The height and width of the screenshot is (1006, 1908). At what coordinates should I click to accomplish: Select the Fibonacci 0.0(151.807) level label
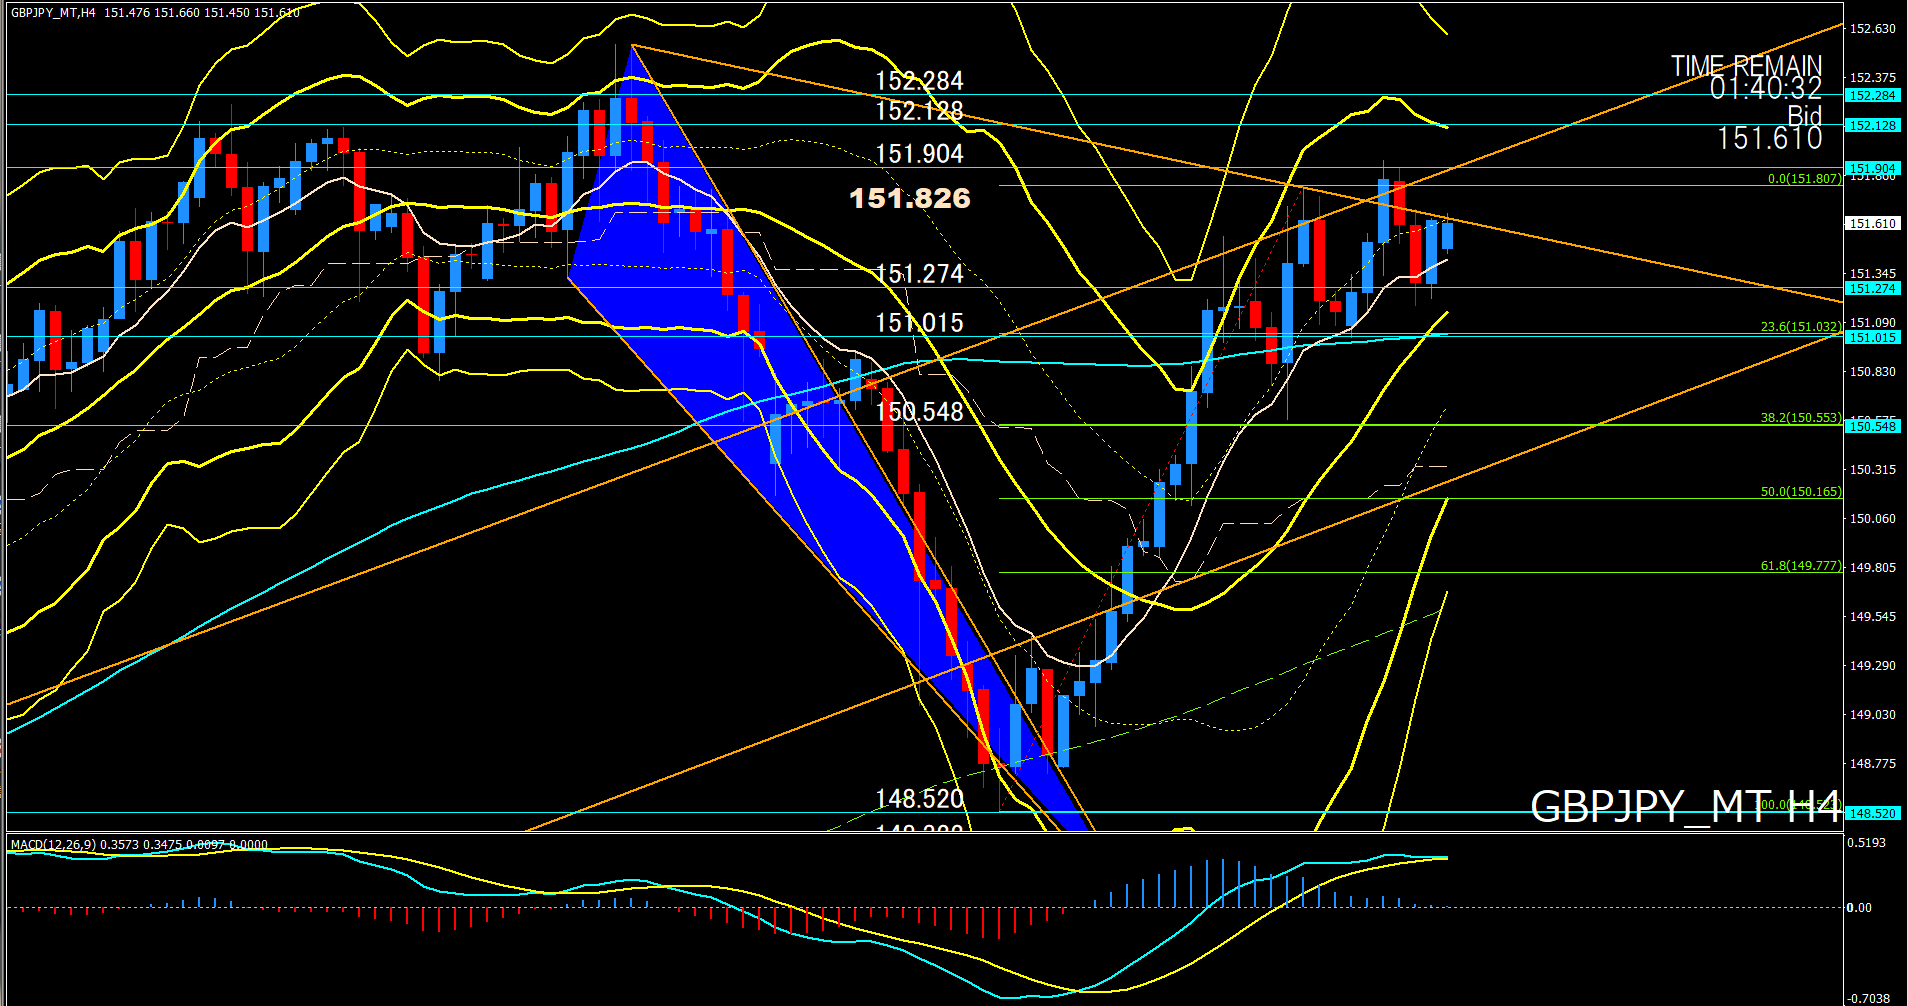click(1804, 179)
